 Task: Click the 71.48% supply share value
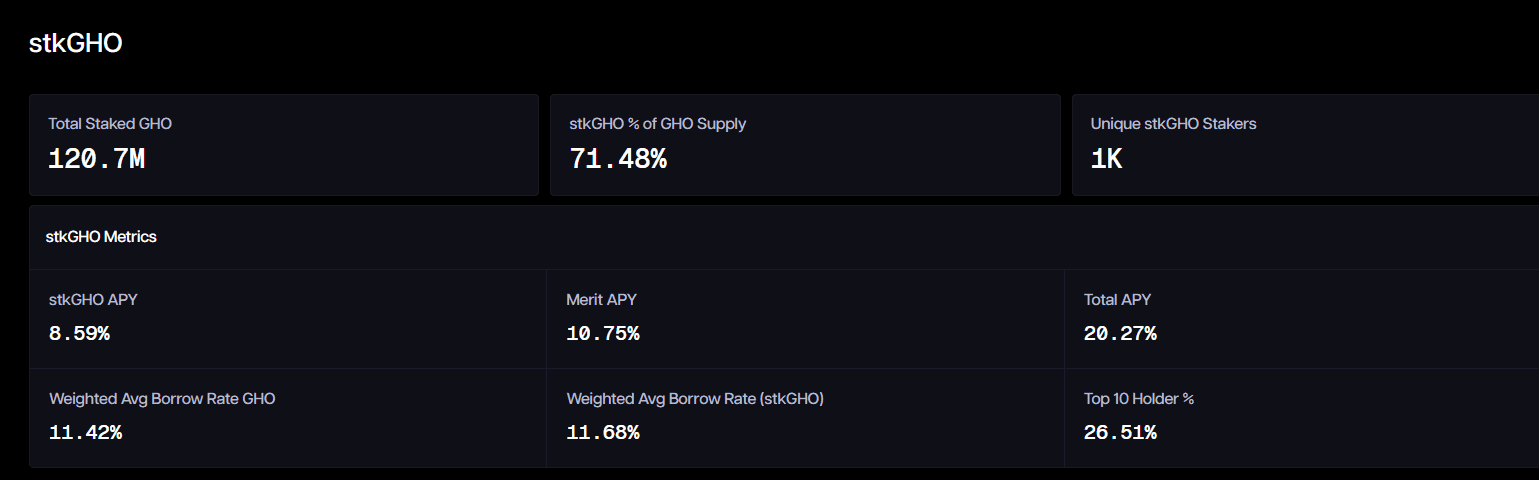click(618, 159)
